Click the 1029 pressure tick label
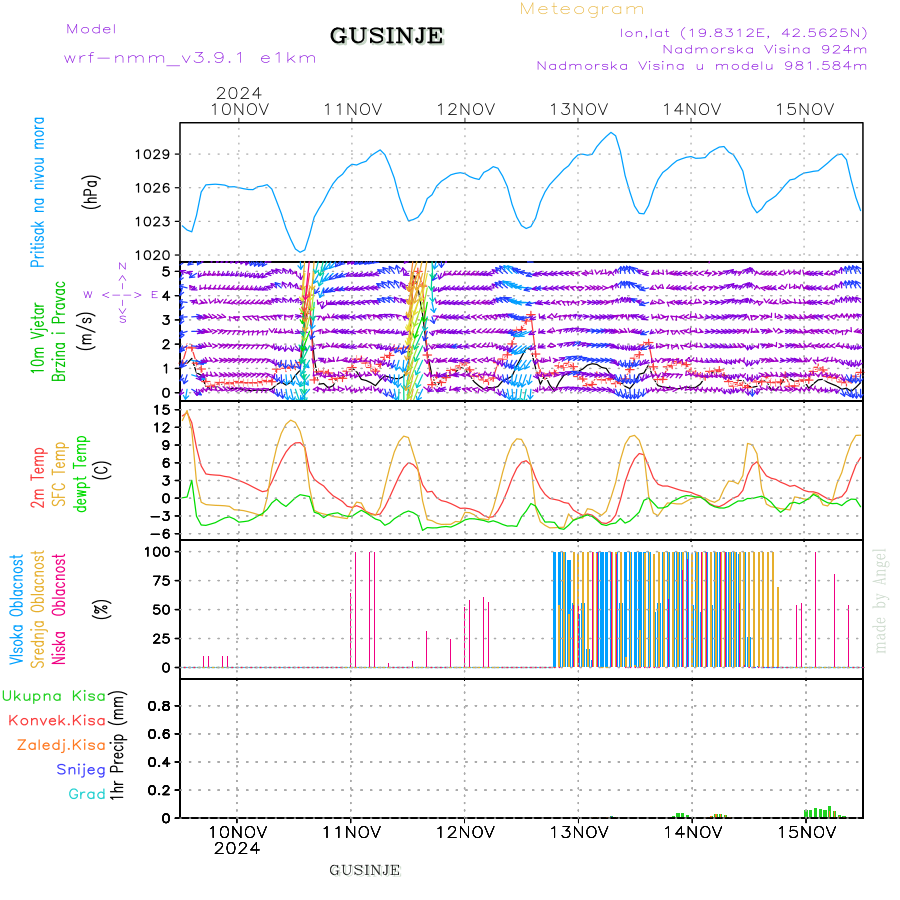The width and height of the screenshot is (900, 900). [152, 154]
